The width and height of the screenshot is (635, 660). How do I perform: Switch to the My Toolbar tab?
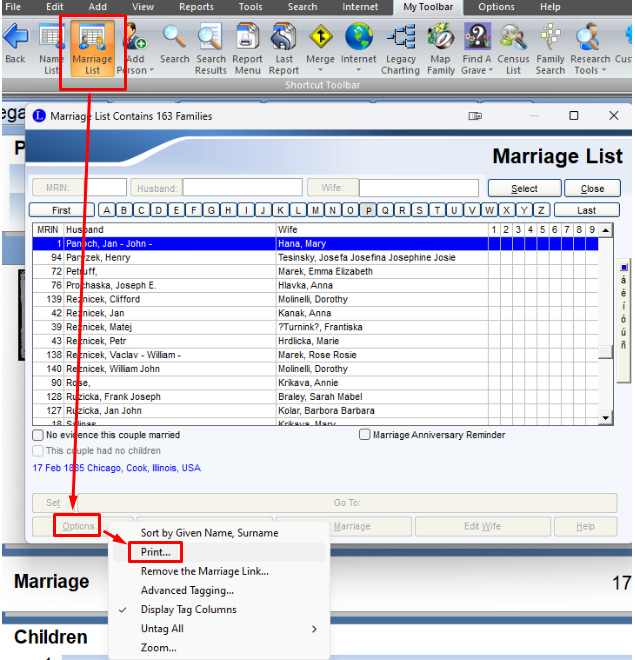428,7
